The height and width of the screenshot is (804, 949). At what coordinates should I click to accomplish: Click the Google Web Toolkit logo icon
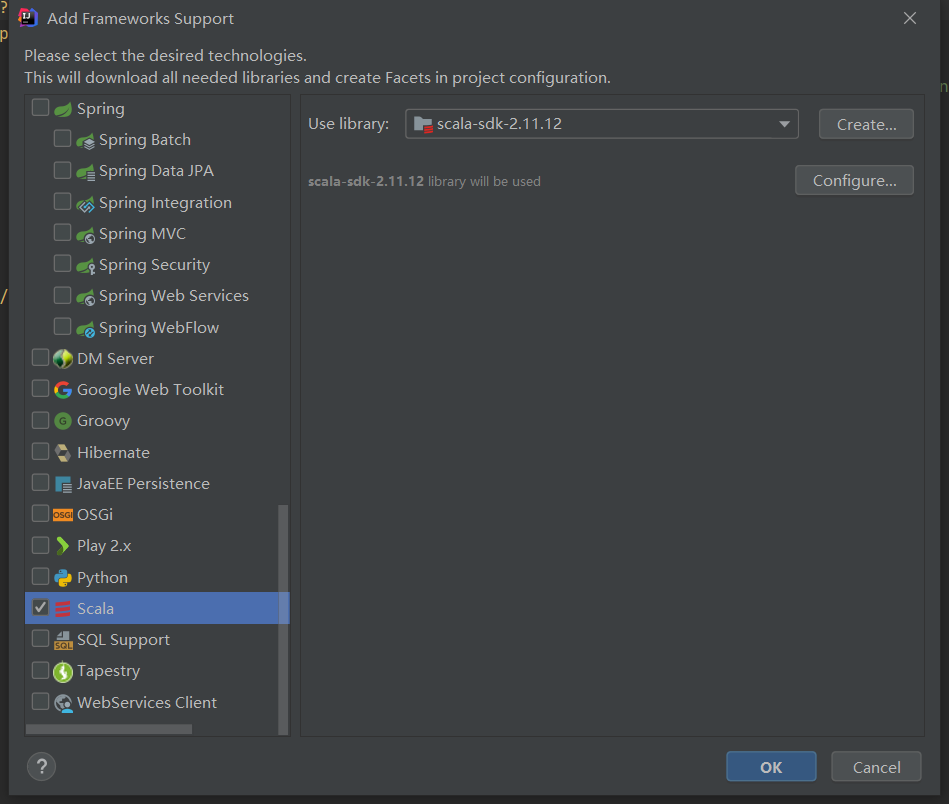coord(63,390)
